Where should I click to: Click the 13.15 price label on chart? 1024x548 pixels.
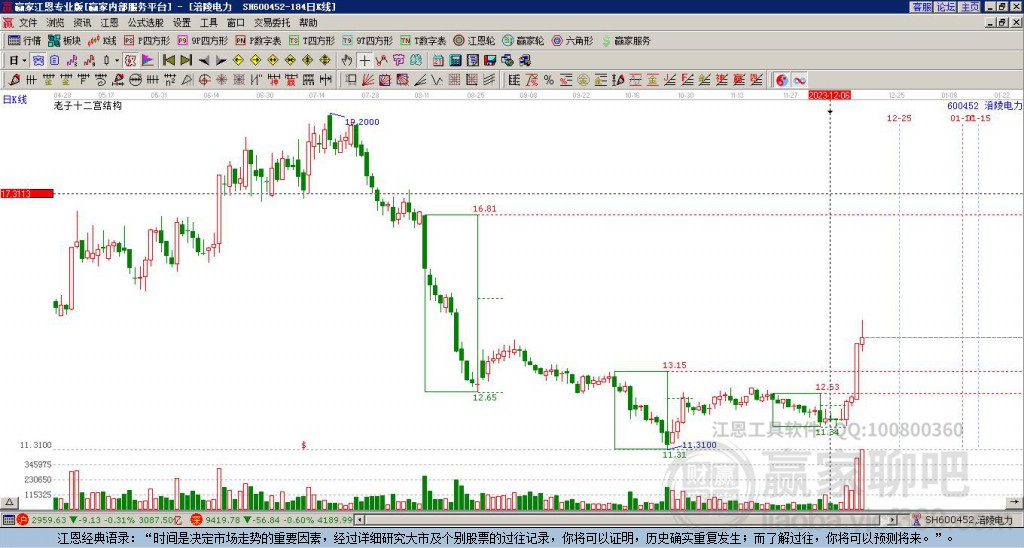pos(675,365)
